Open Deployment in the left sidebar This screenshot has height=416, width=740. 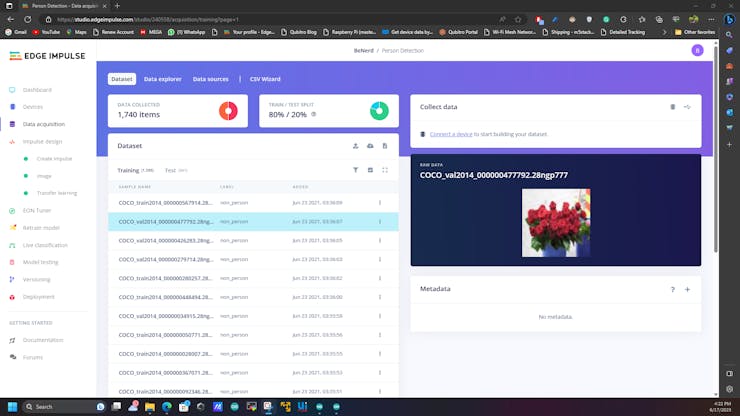tap(39, 296)
